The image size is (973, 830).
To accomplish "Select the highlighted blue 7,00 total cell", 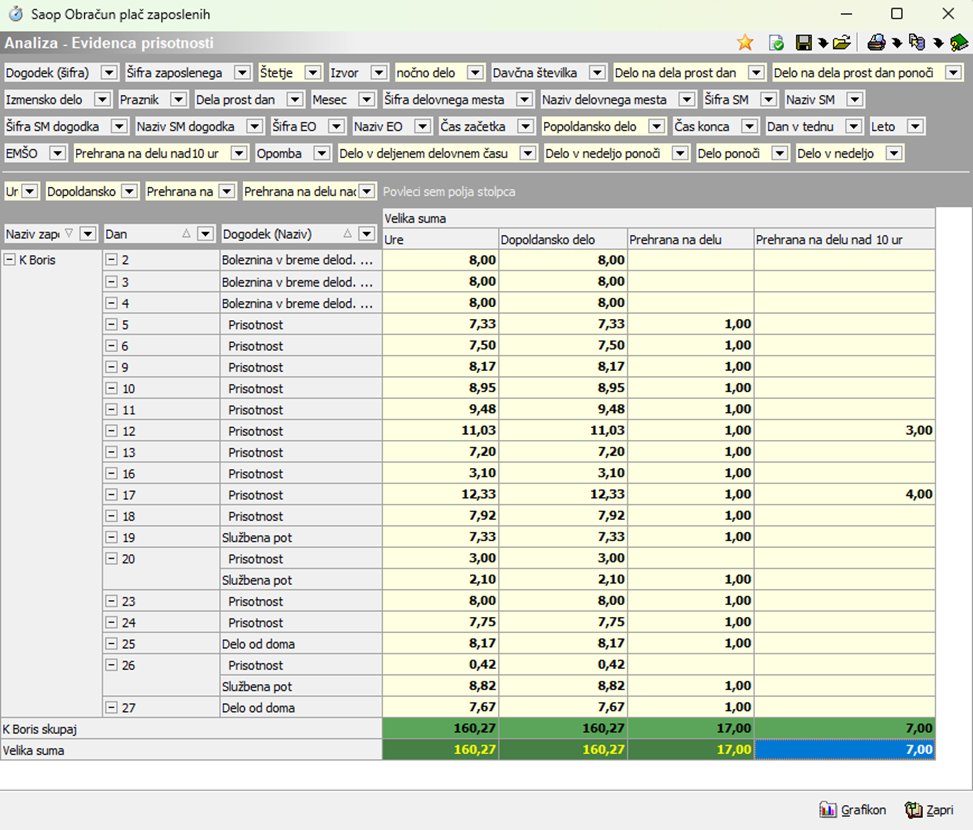I will click(845, 750).
